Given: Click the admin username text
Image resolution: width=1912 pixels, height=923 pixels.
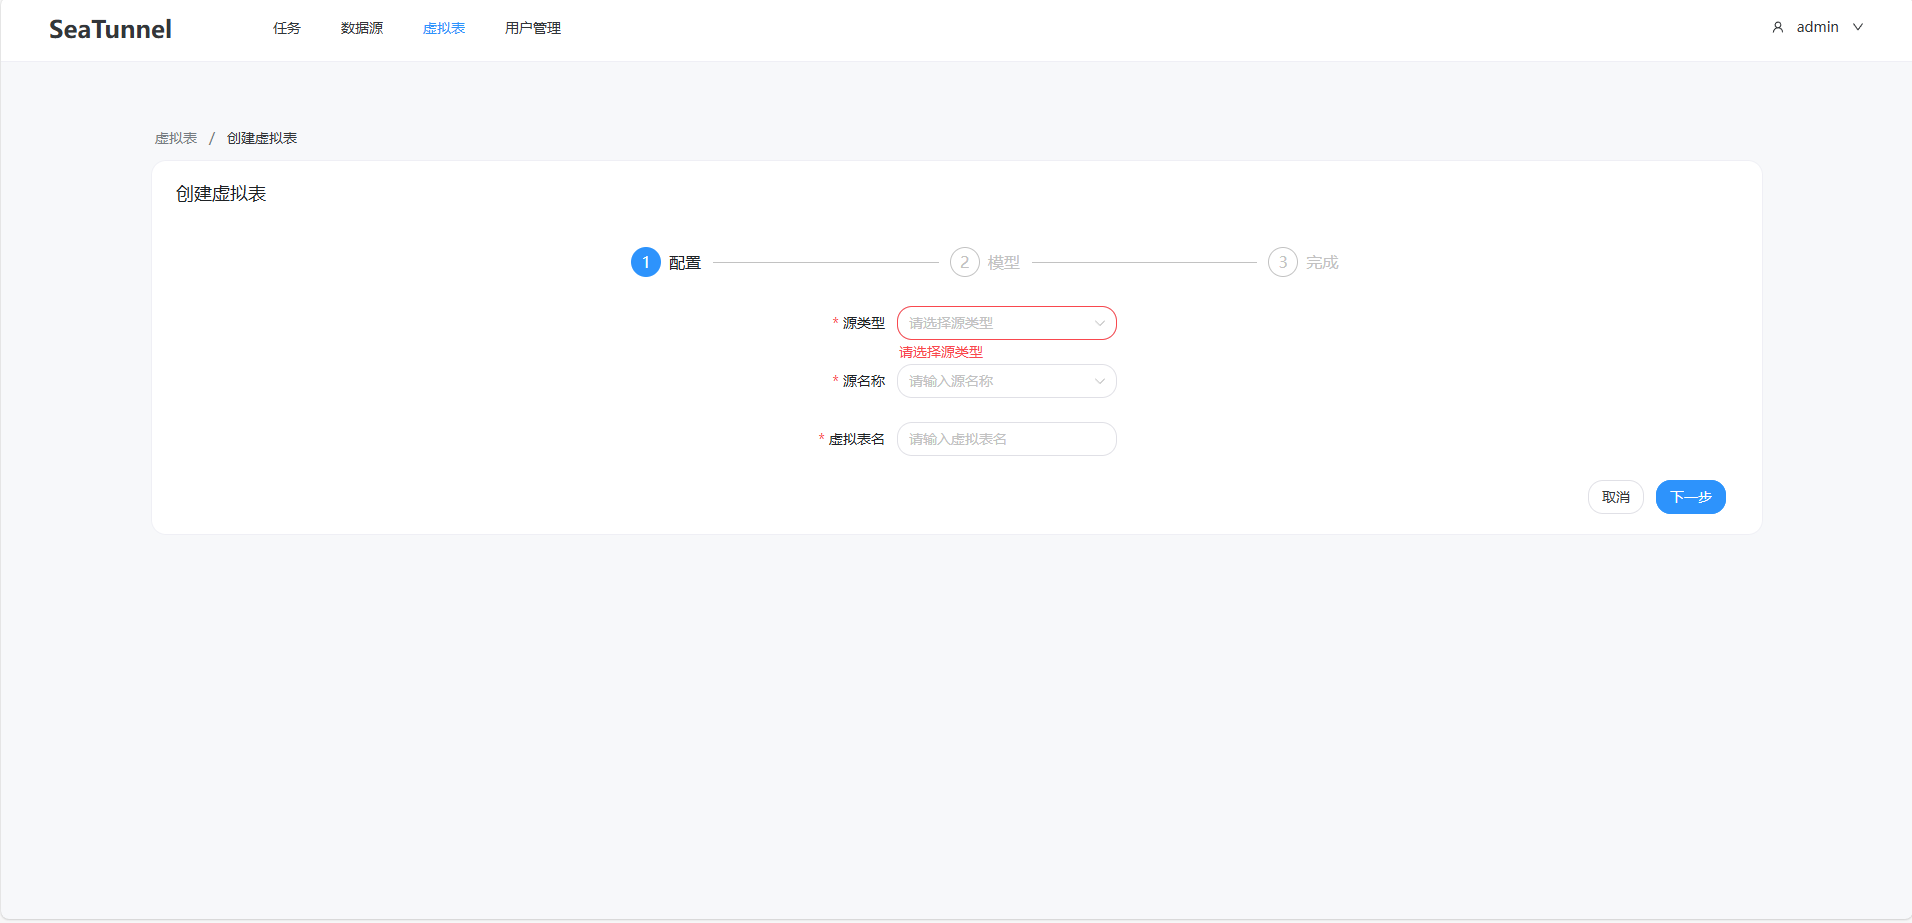Looking at the screenshot, I should (1817, 27).
